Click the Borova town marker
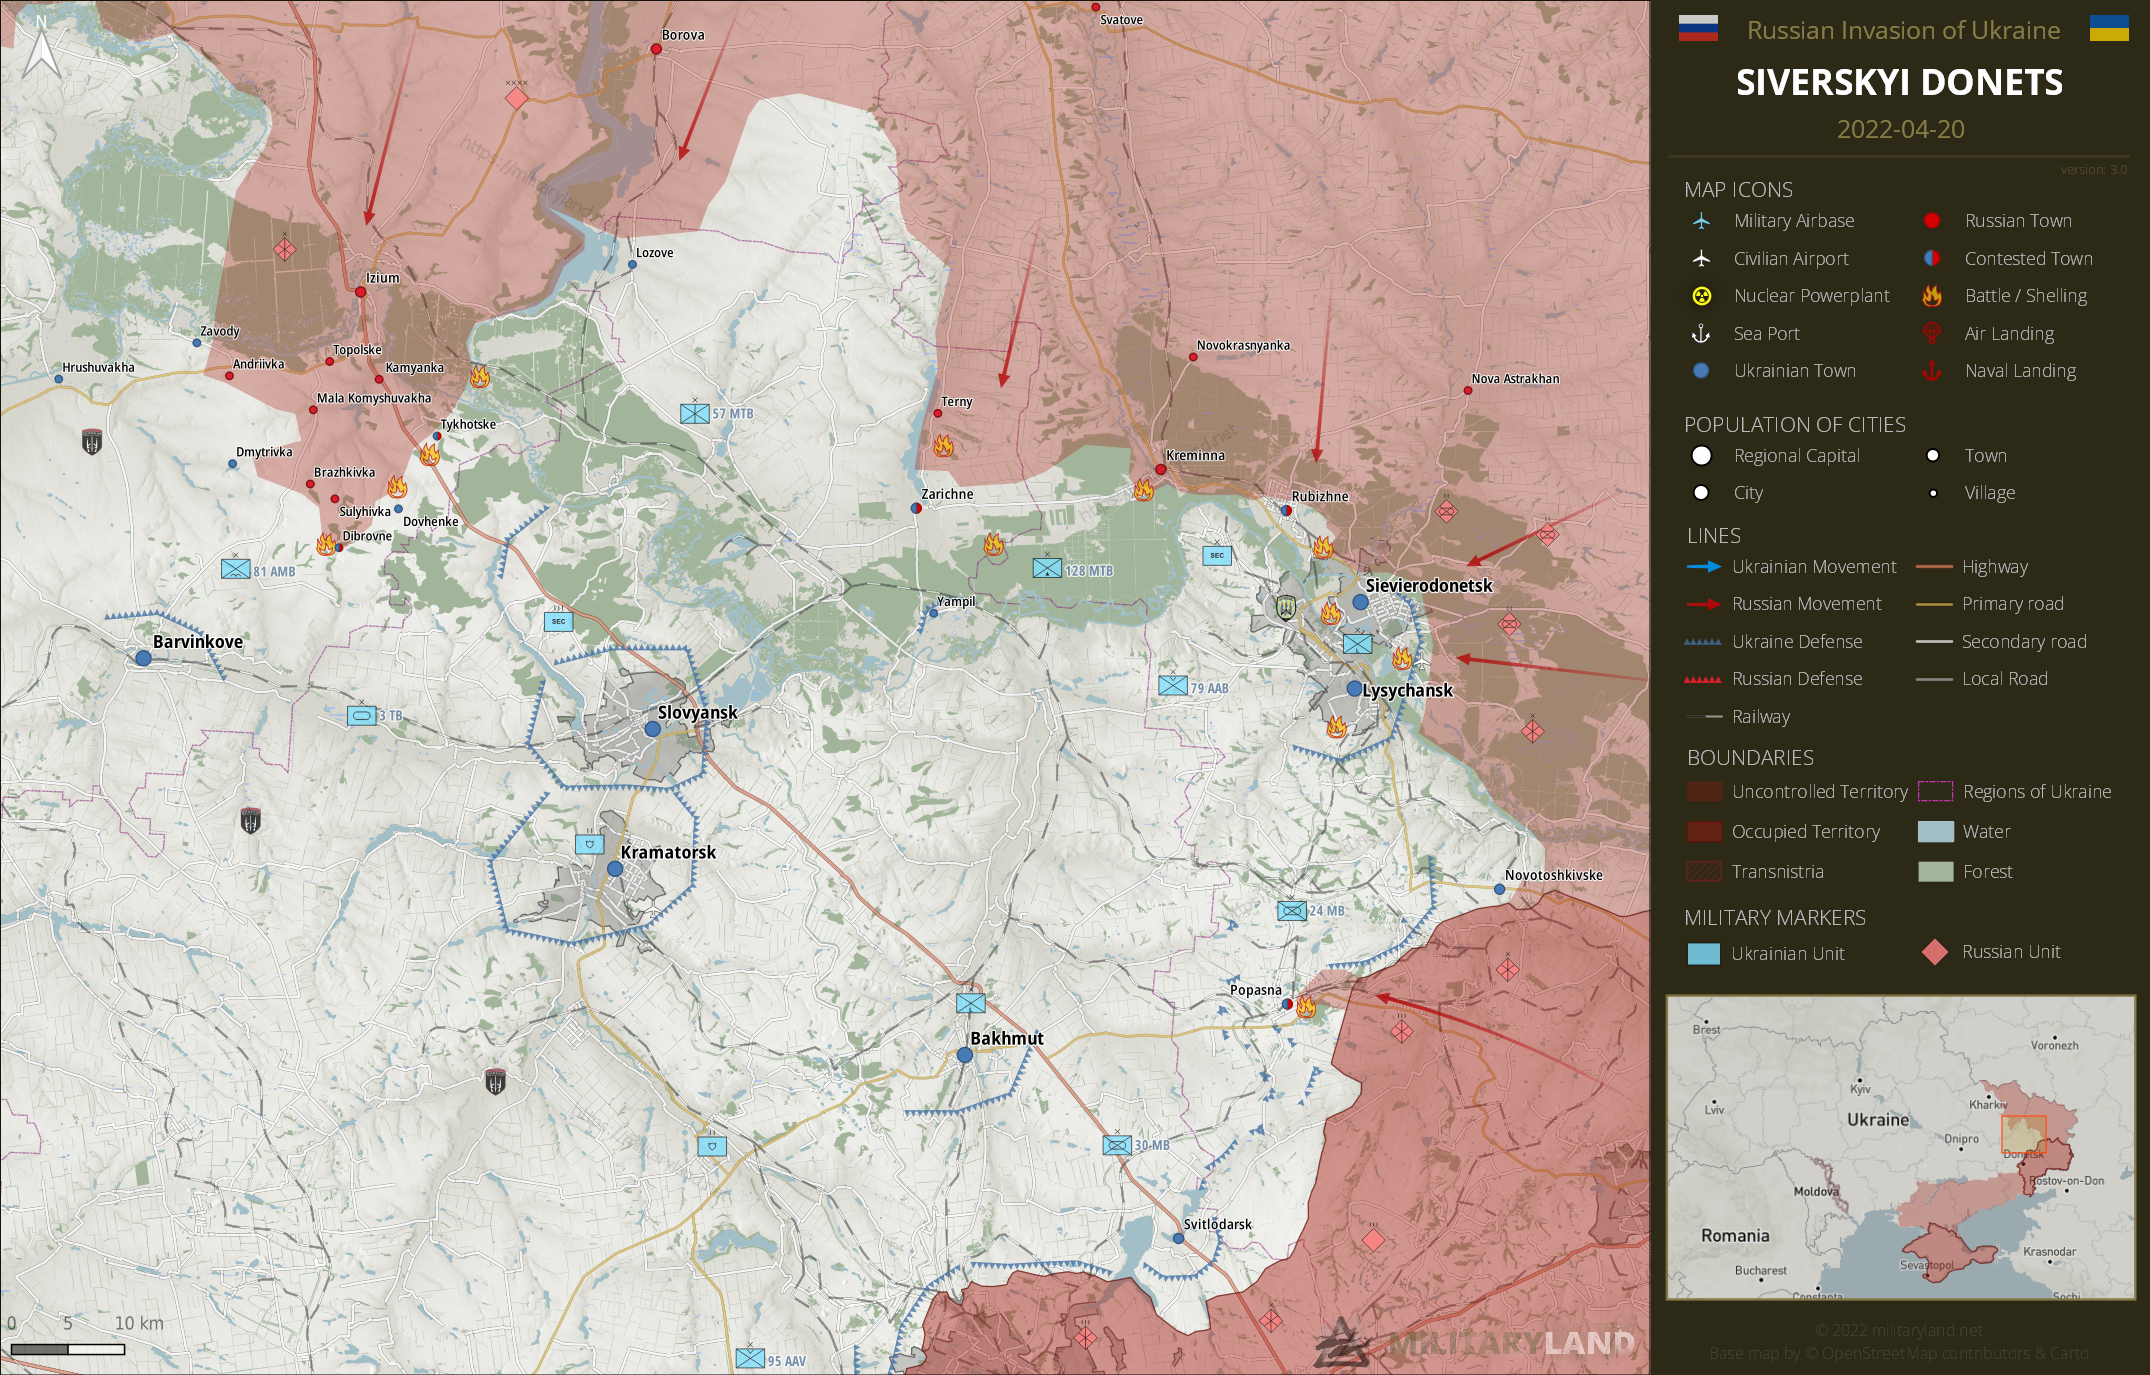Screen dimensions: 2150x1375 pyautogui.click(x=656, y=48)
